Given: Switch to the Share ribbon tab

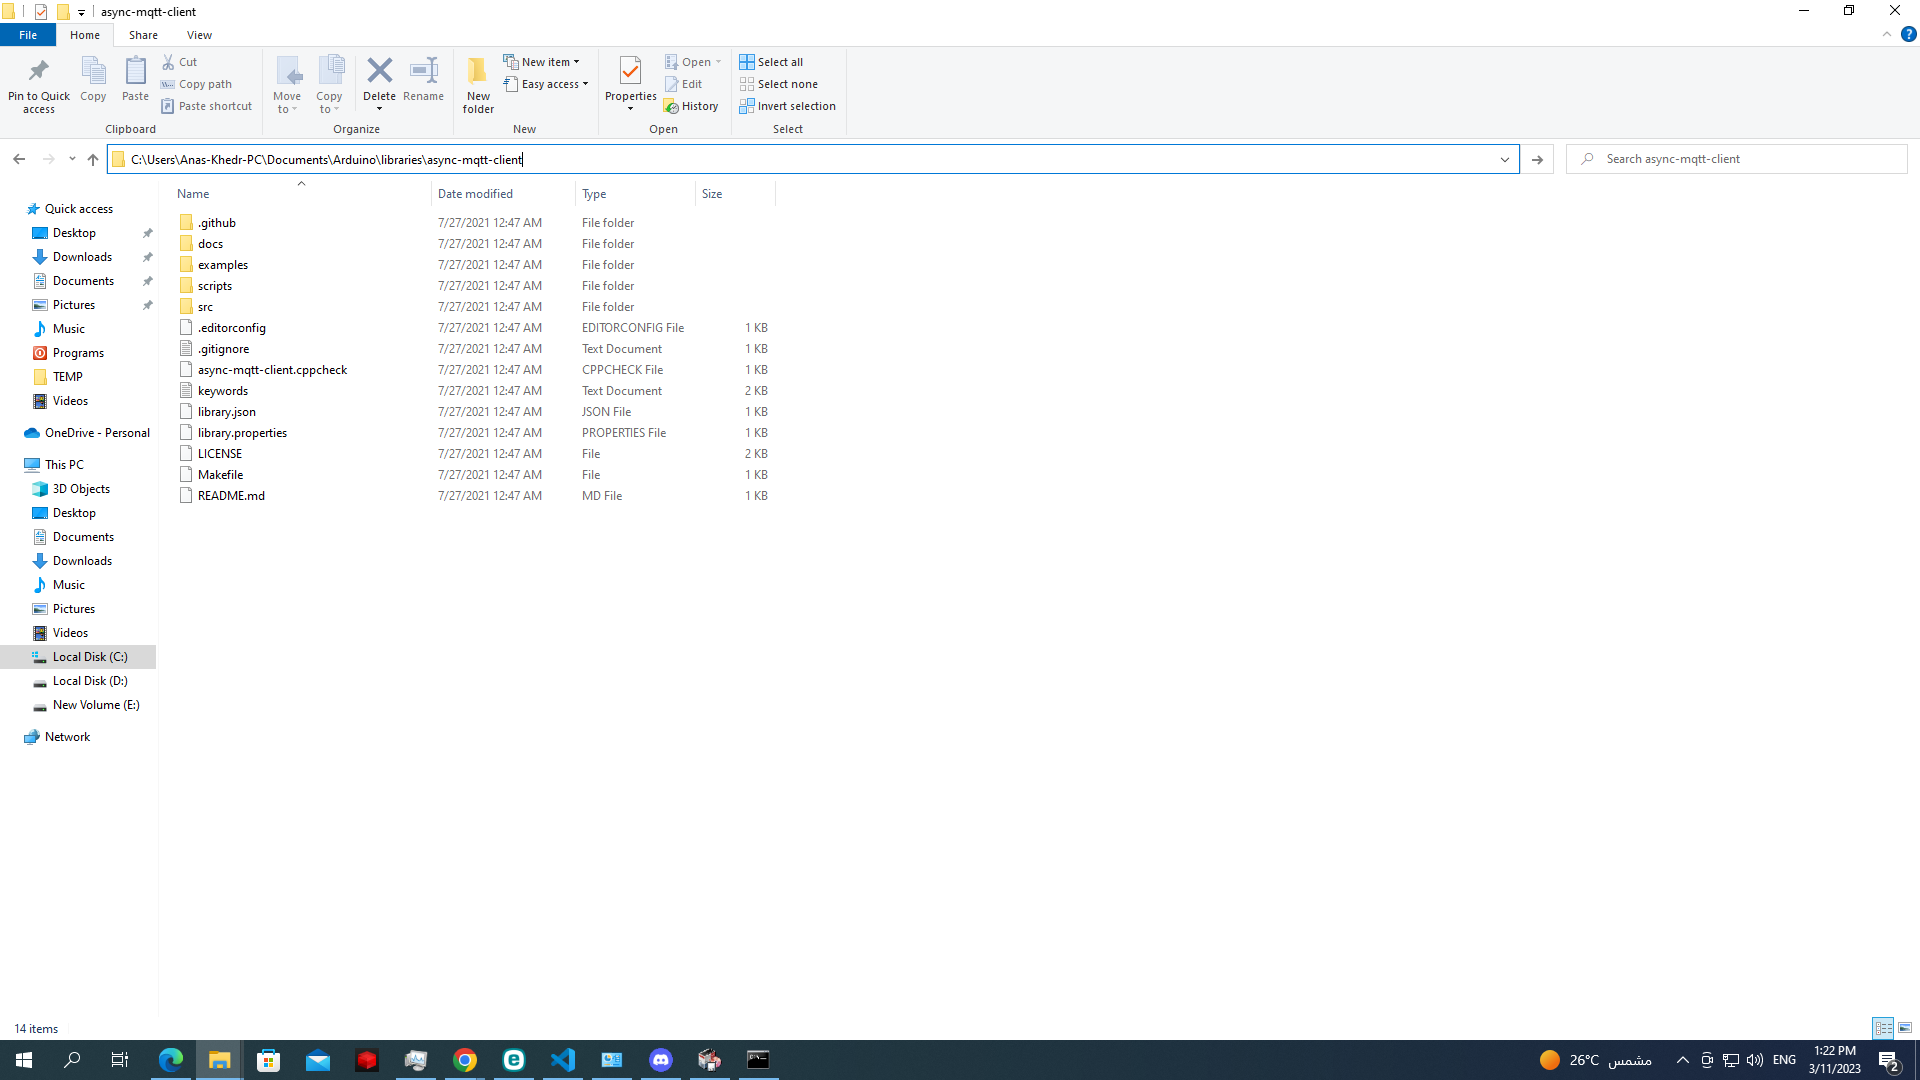Looking at the screenshot, I should click(143, 35).
